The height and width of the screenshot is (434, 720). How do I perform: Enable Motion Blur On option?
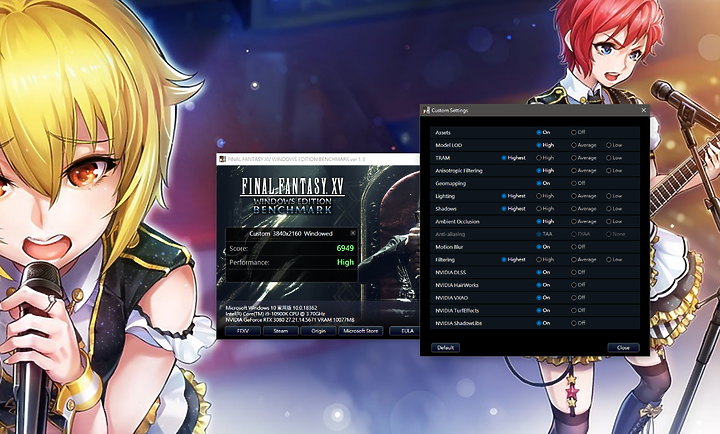(x=543, y=247)
